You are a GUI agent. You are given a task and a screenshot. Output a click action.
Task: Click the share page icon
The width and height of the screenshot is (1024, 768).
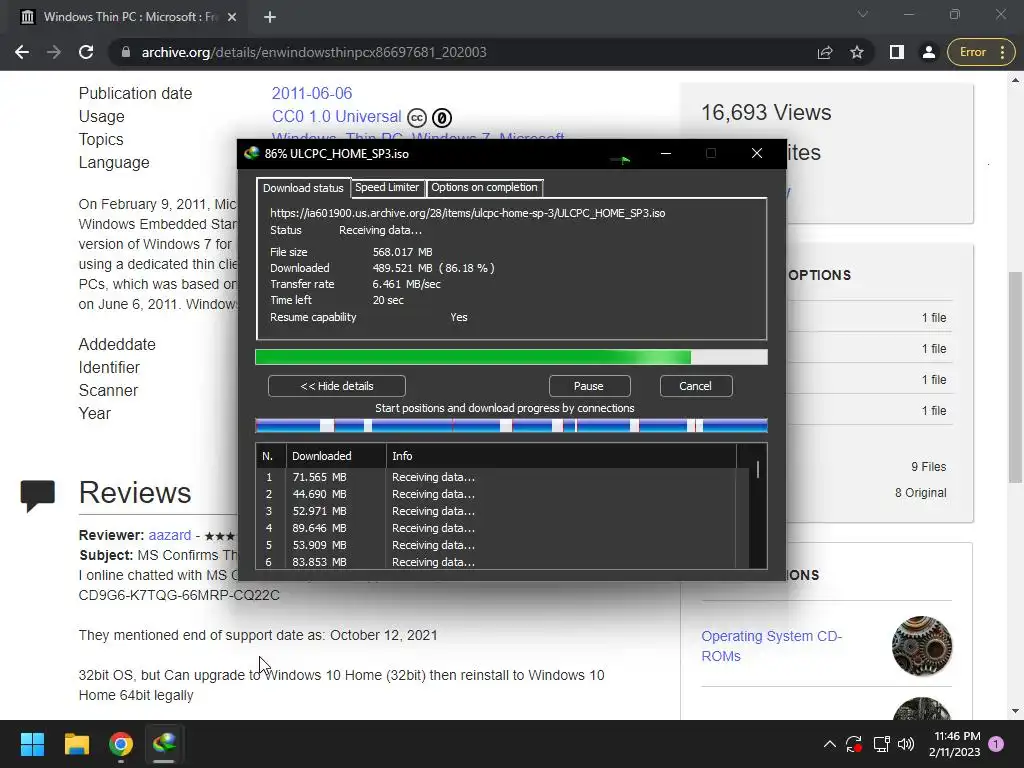825,52
